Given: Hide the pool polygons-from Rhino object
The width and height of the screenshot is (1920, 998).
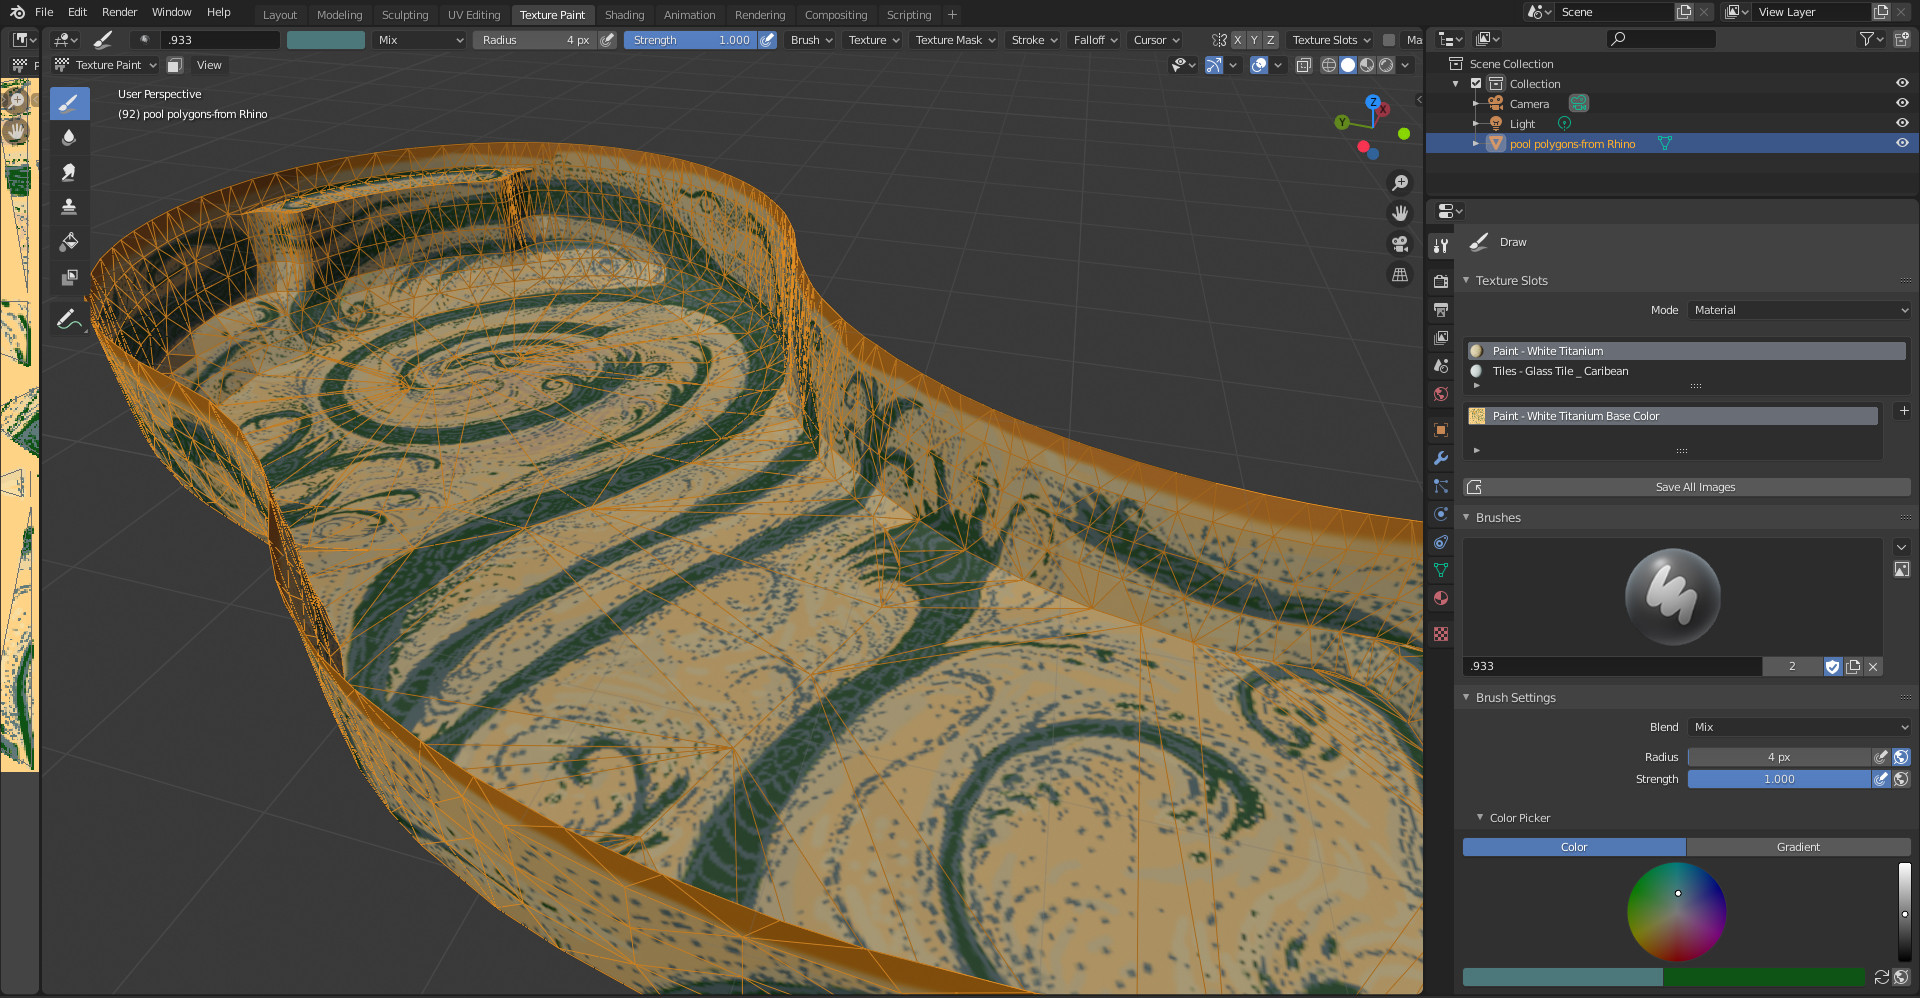Looking at the screenshot, I should pyautogui.click(x=1901, y=143).
